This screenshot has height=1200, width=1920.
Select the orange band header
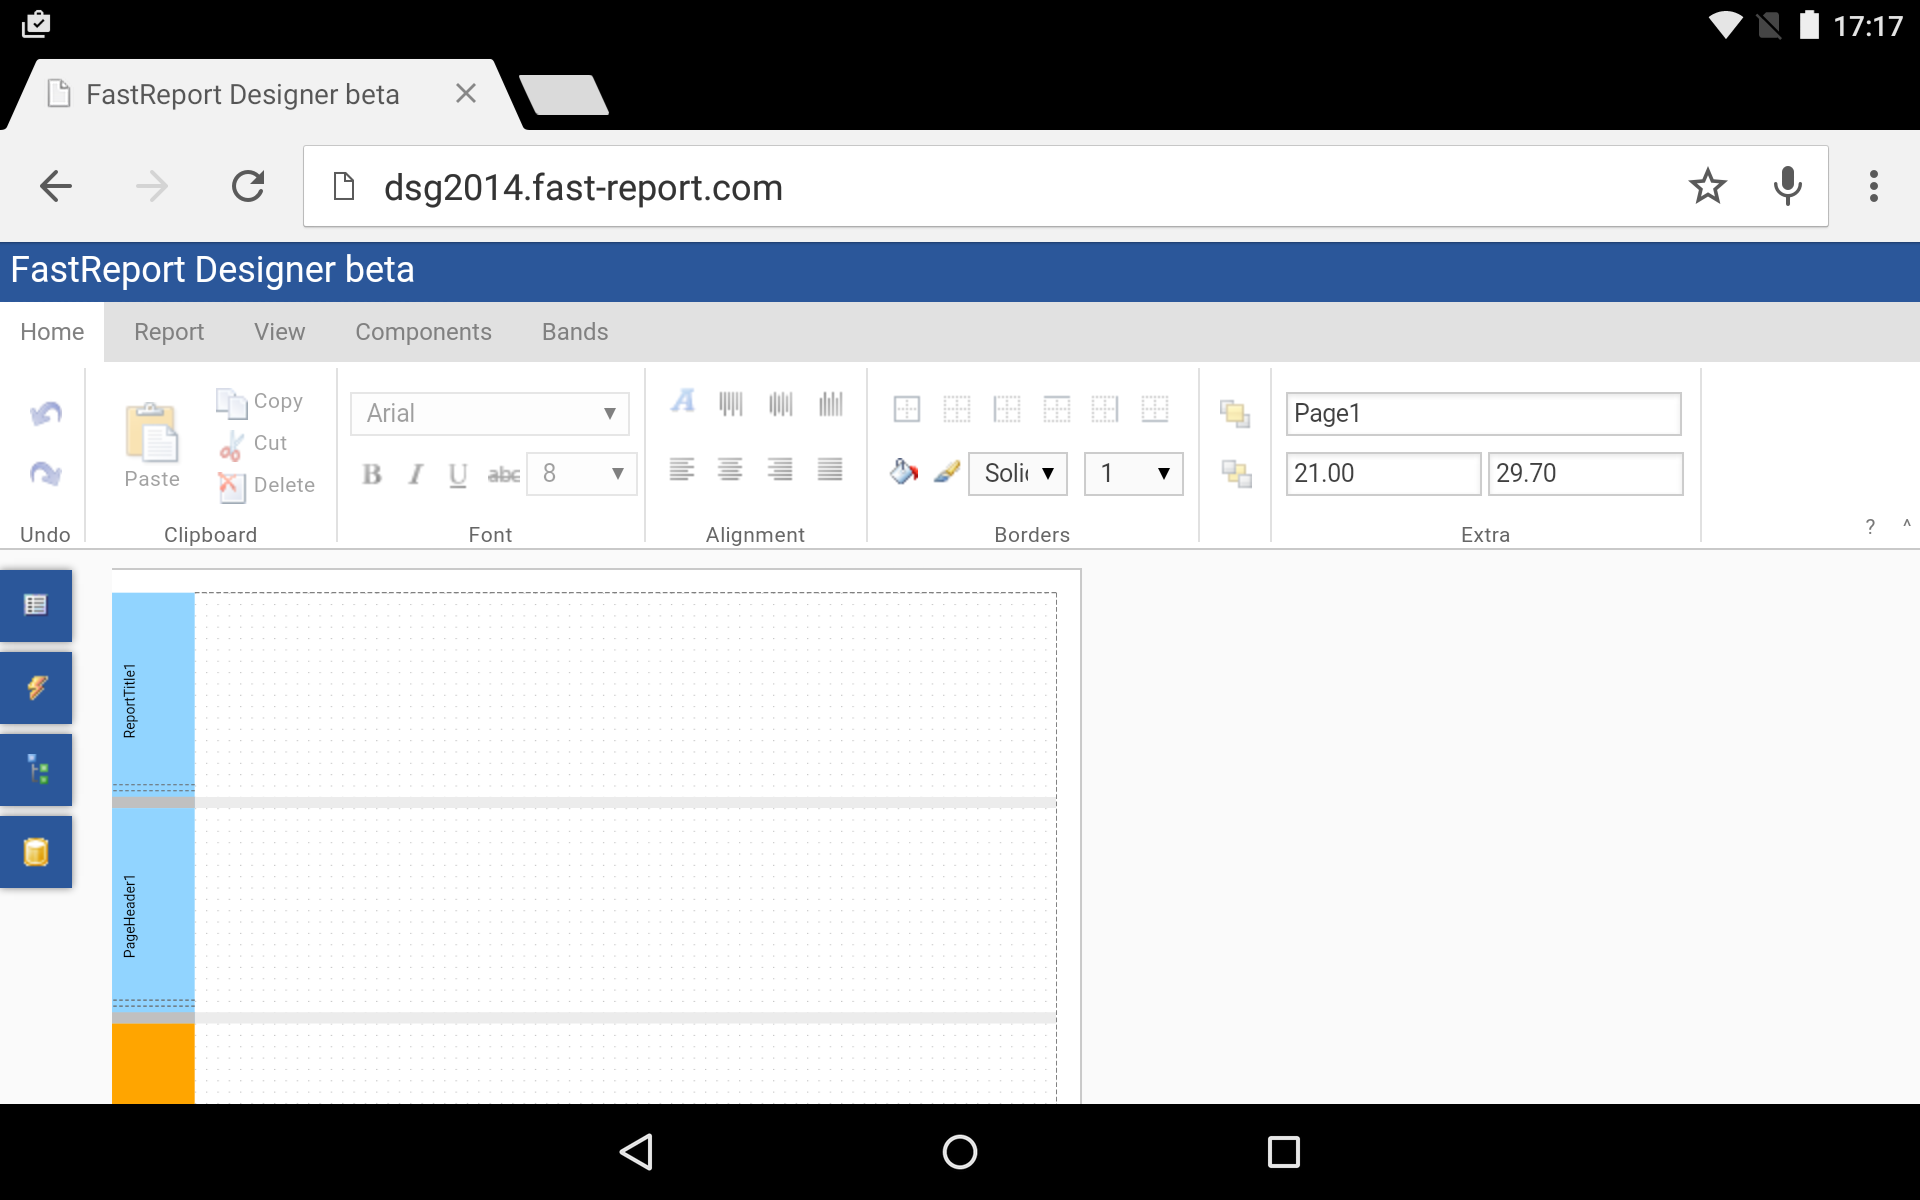tap(153, 1063)
